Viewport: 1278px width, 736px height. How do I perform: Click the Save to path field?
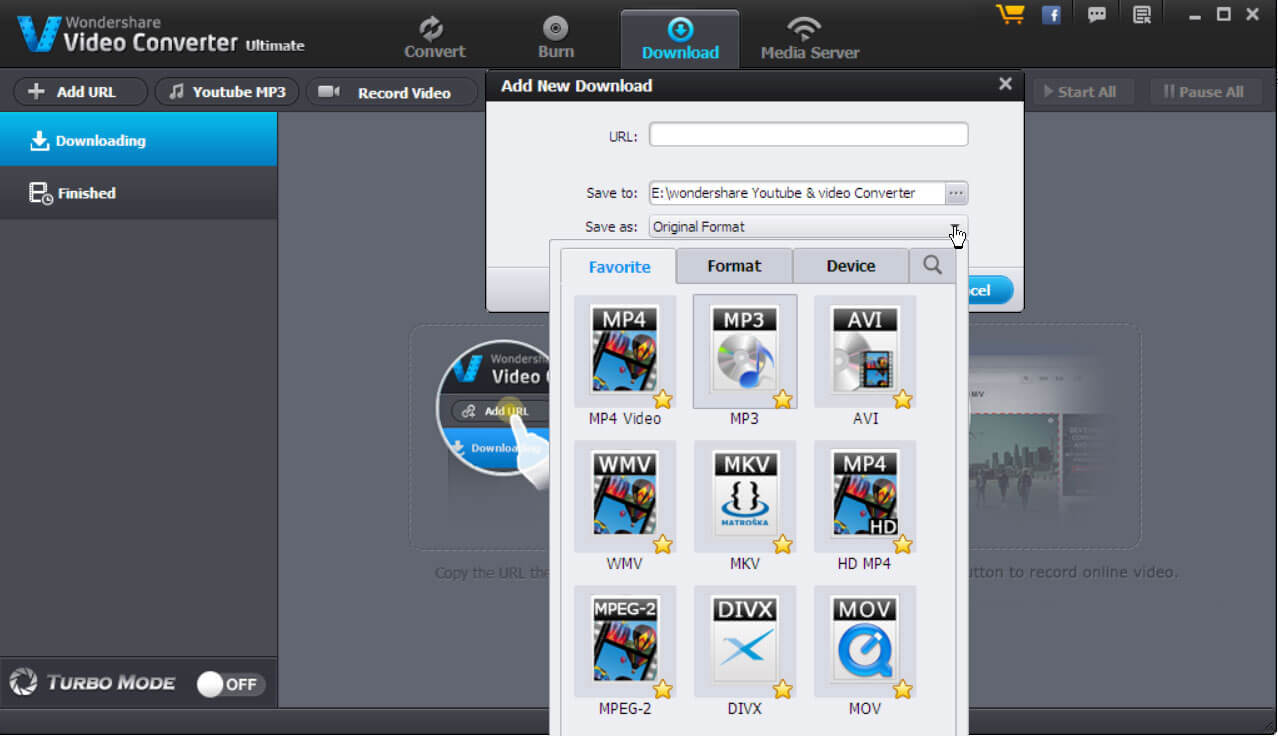[796, 193]
